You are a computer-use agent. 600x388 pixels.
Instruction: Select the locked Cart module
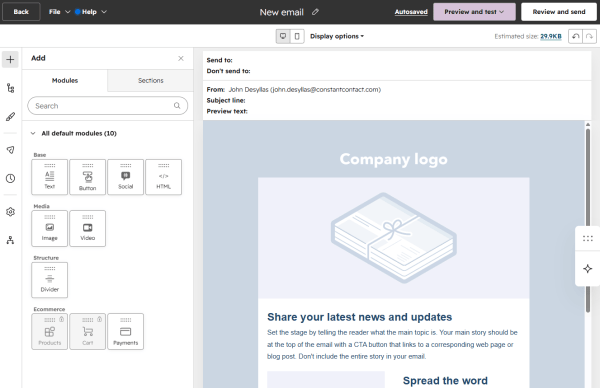tap(88, 331)
